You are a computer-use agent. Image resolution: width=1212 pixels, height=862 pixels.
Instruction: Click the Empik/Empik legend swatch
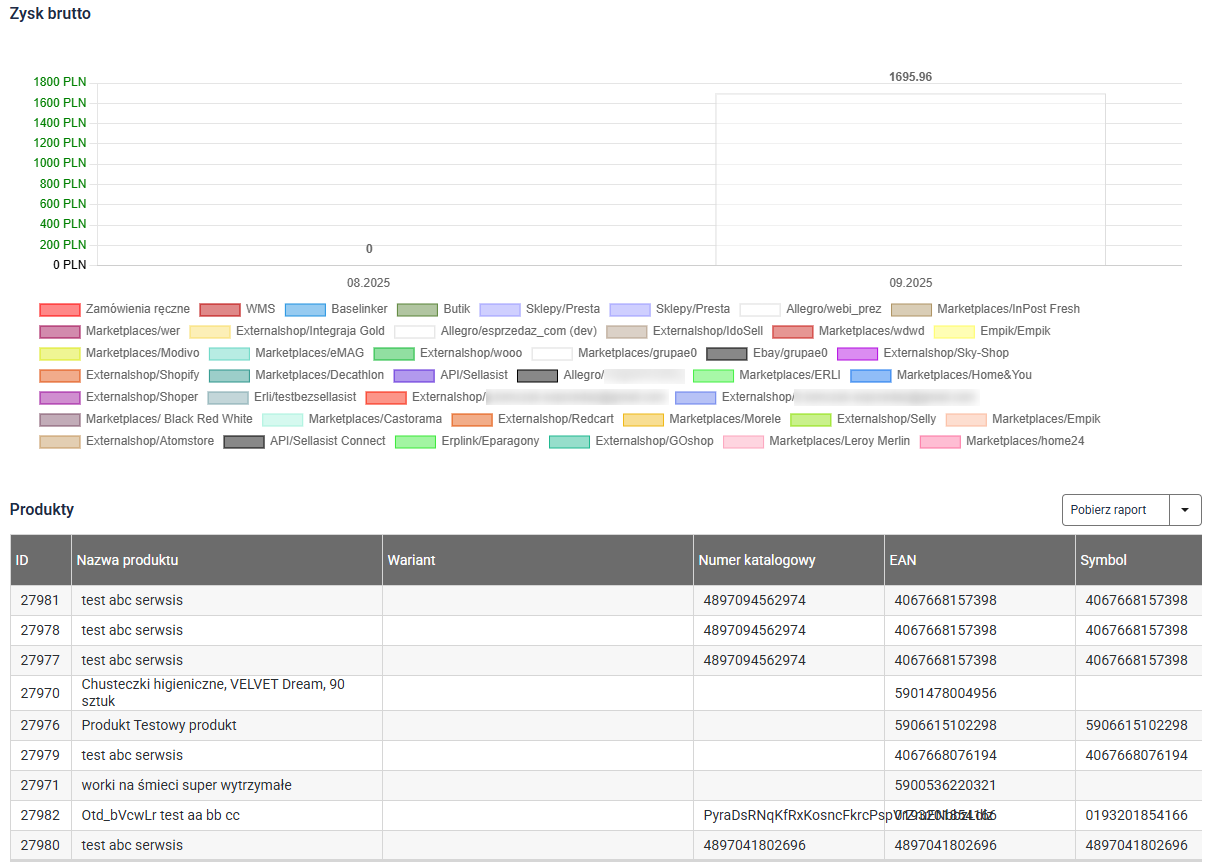954,332
